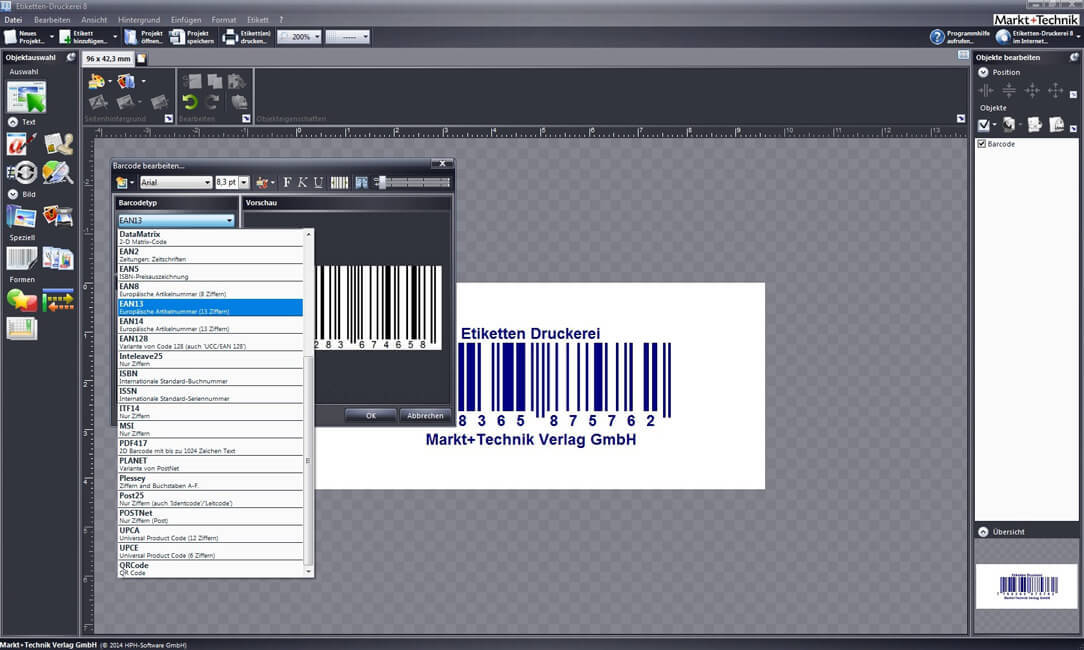The height and width of the screenshot is (650, 1084).
Task: Select the Auswahl pointer tool
Action: tap(26, 96)
